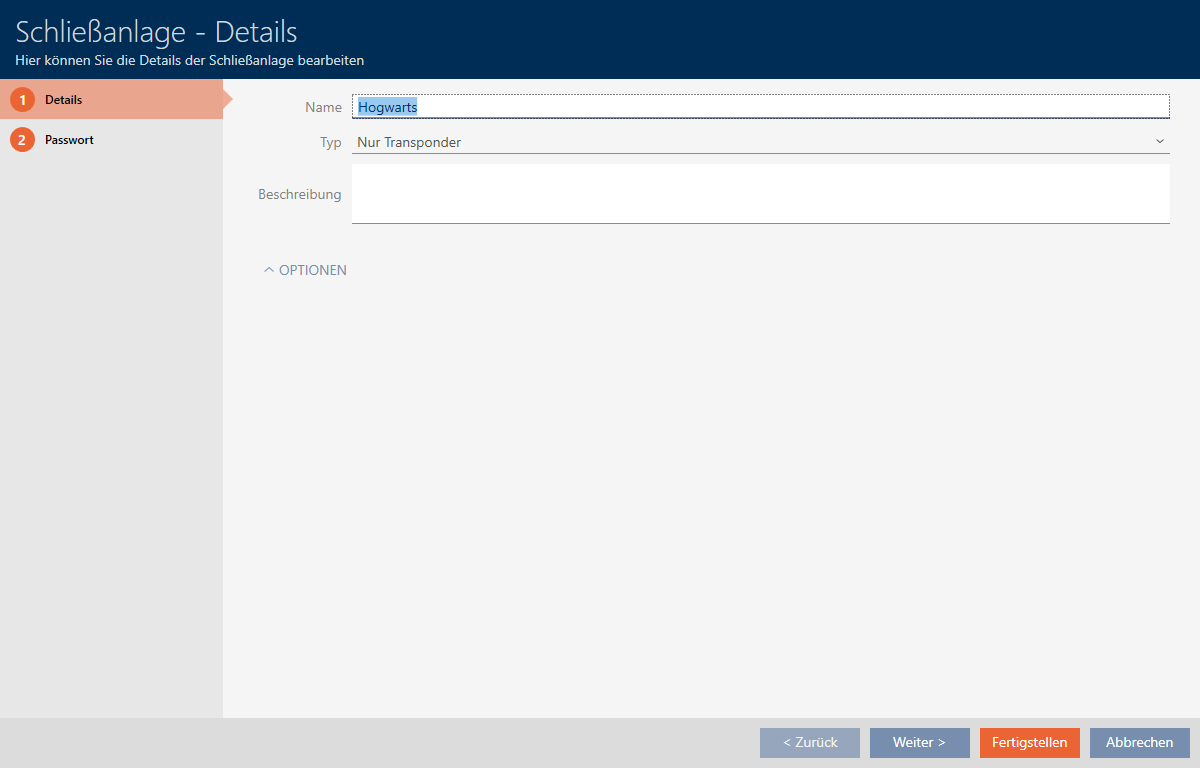Open the Passwort step
The height and width of the screenshot is (768, 1200).
coord(69,140)
